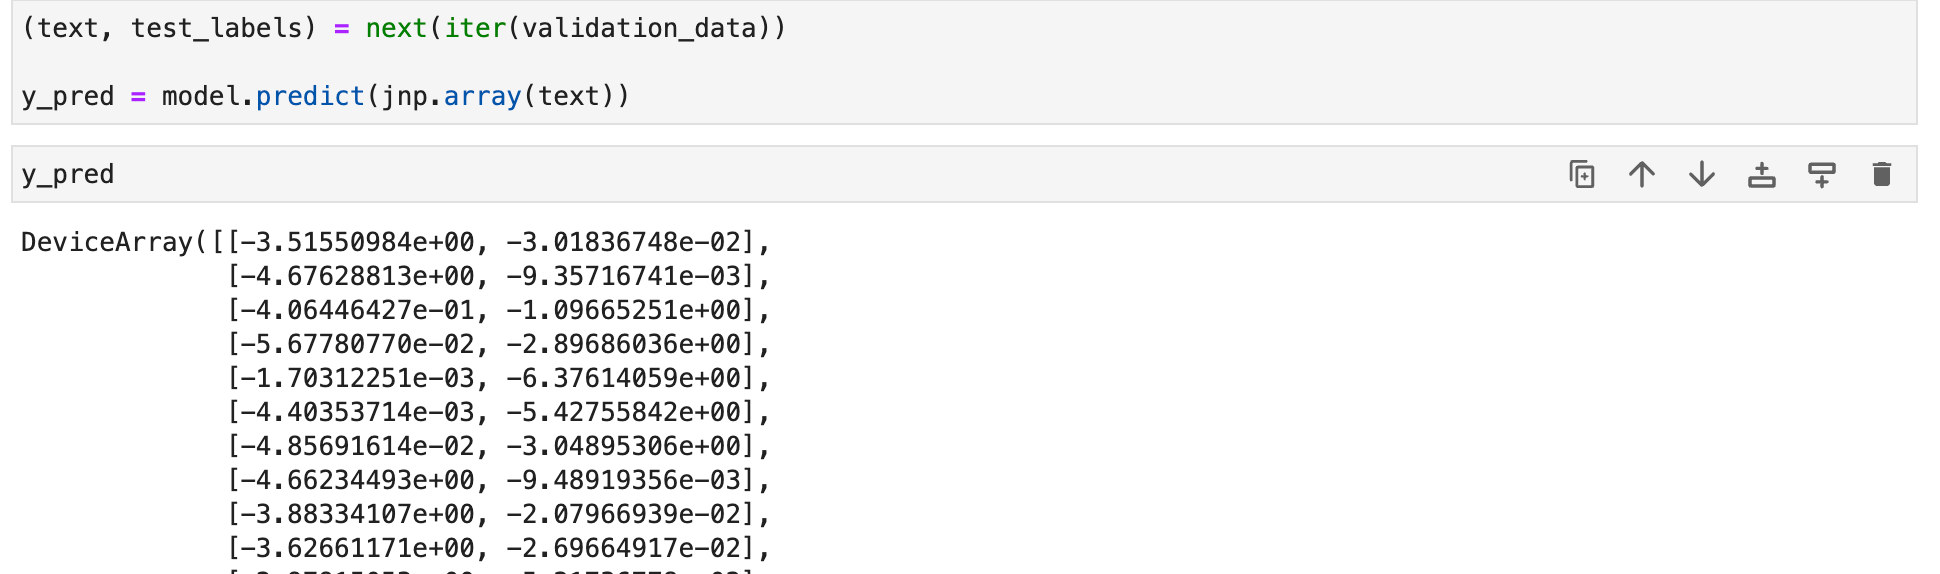Click 'model' in the y_pred assignment line
Image resolution: width=1940 pixels, height=574 pixels.
(x=200, y=96)
